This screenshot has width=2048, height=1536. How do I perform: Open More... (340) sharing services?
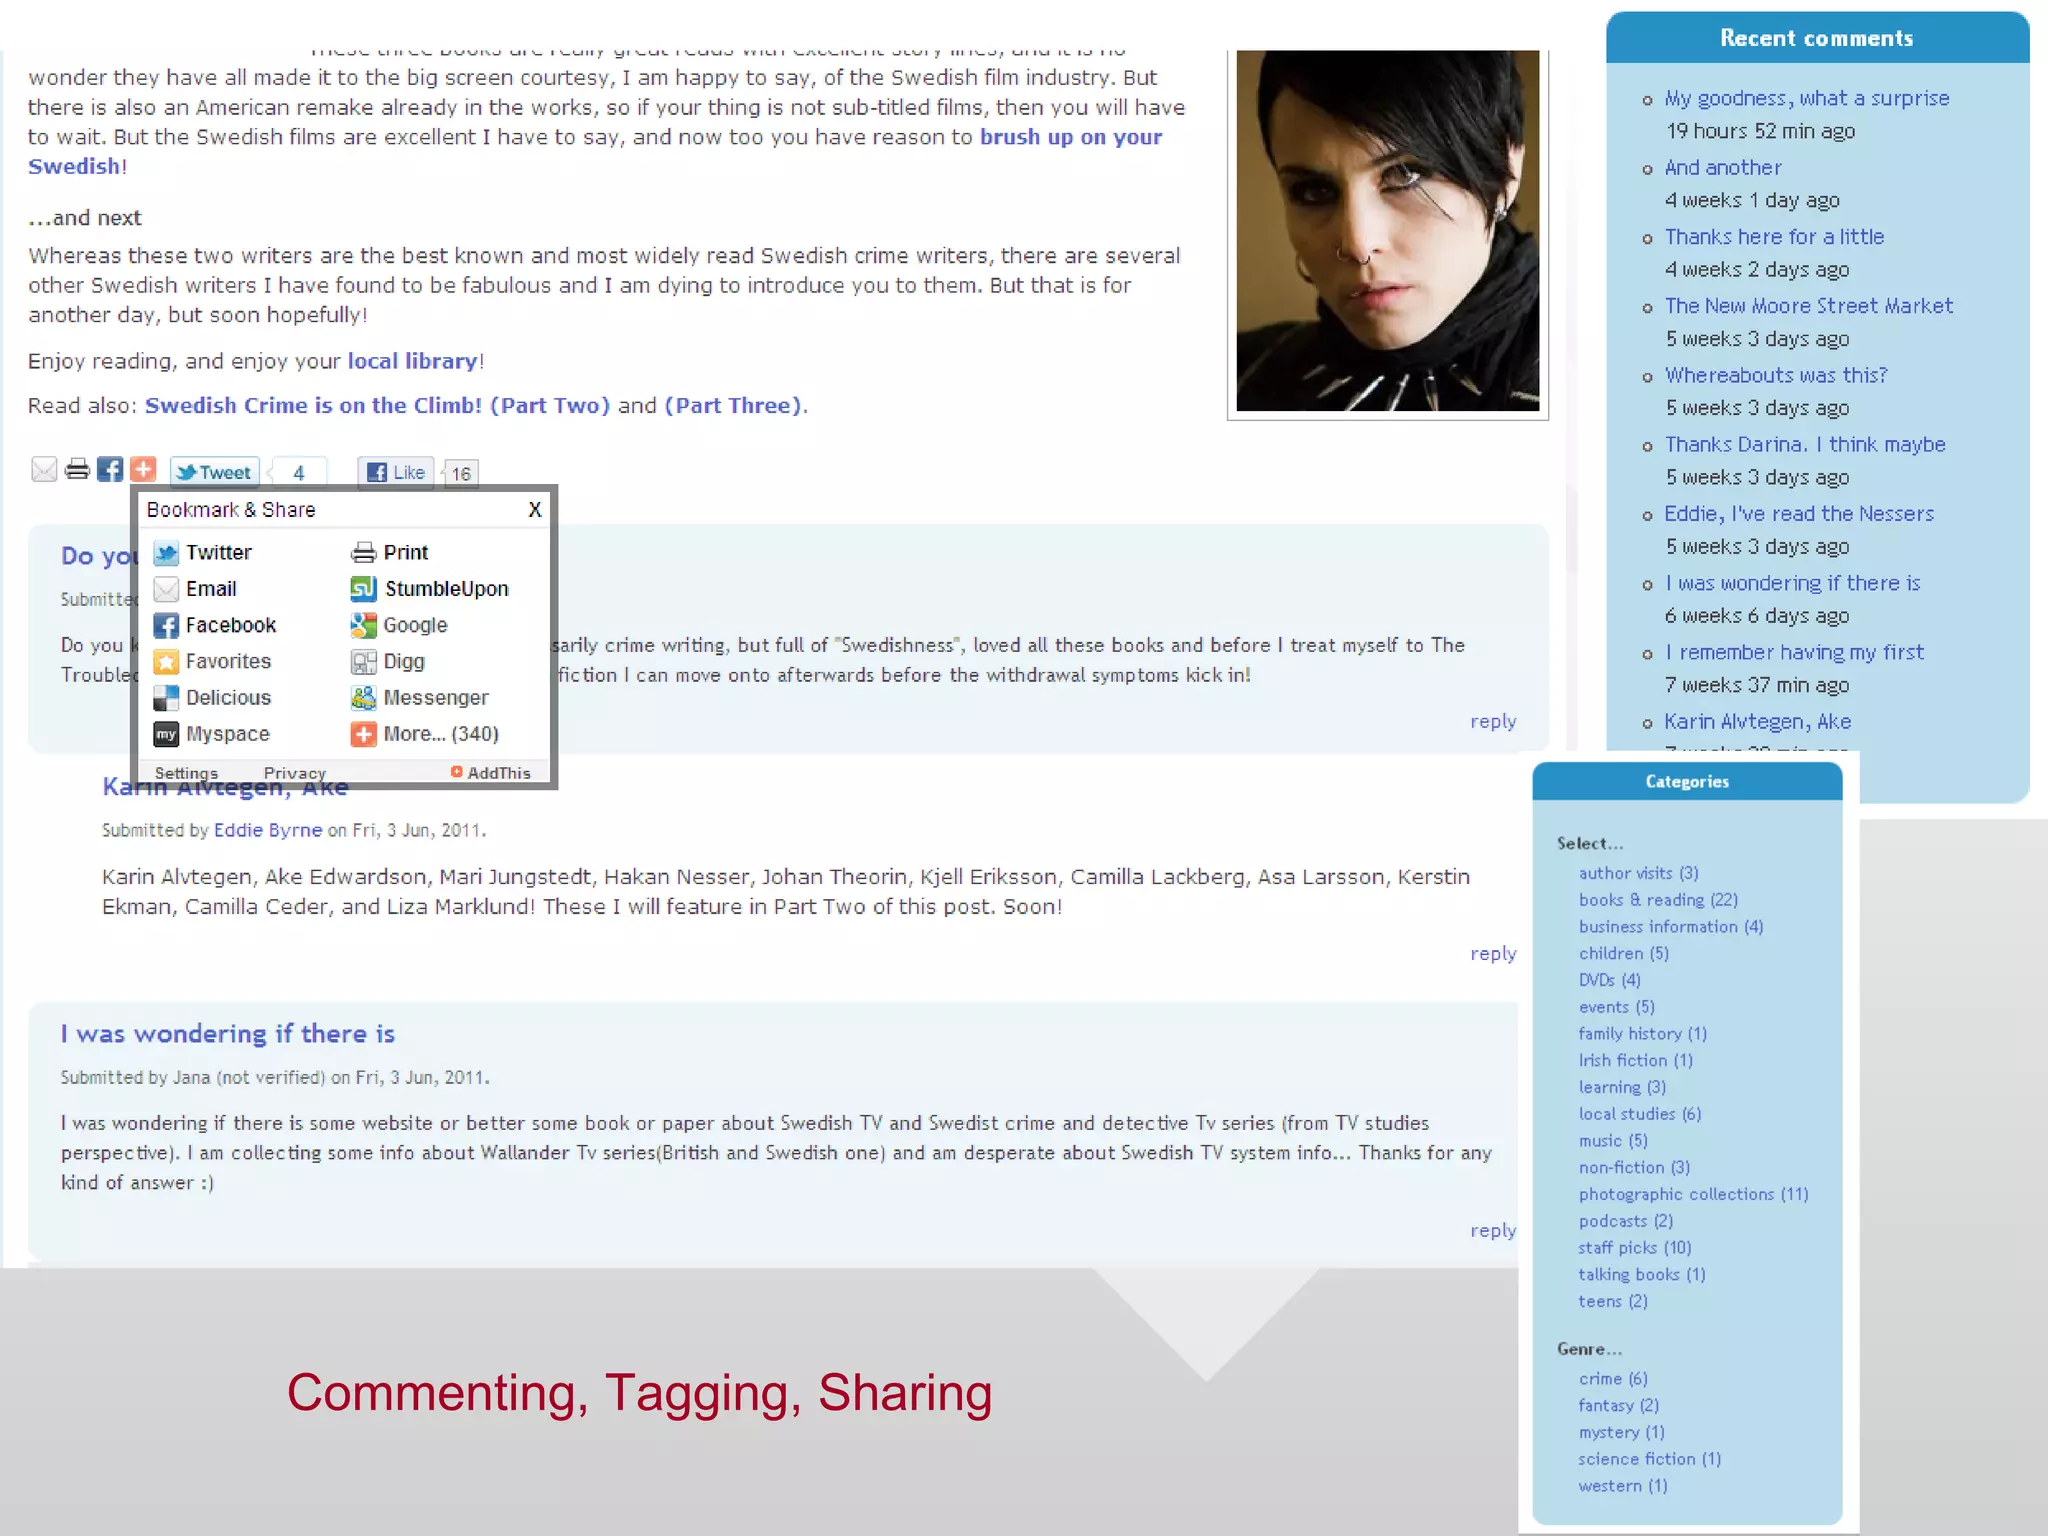pyautogui.click(x=425, y=734)
